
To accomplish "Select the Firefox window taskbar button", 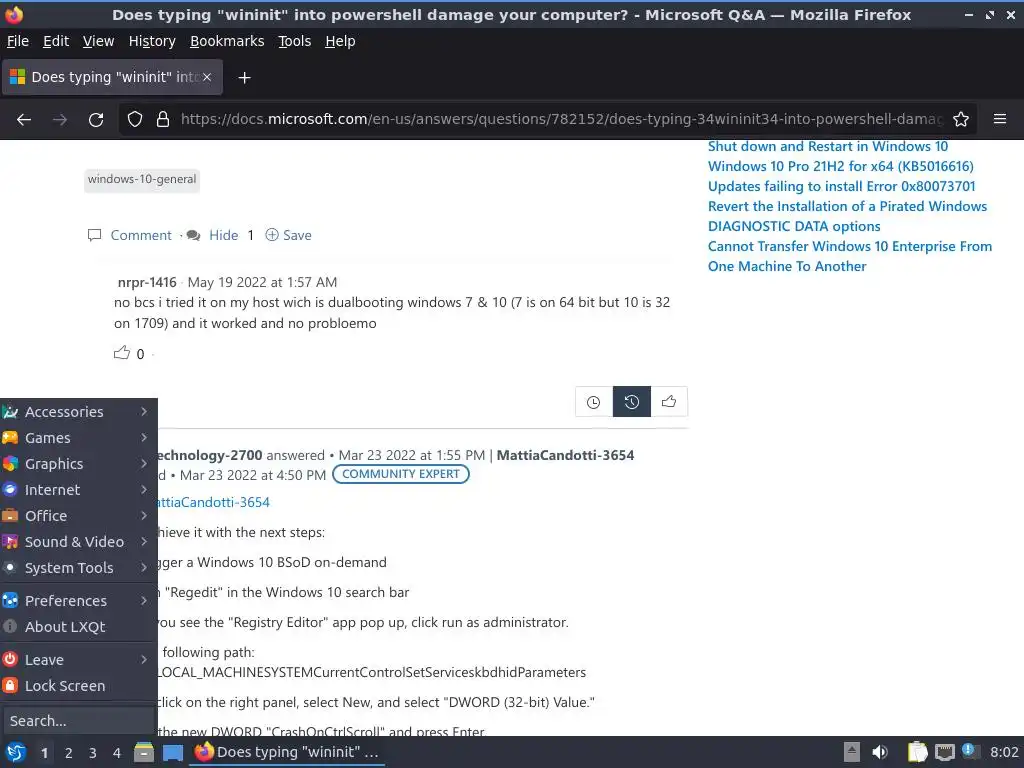I will [x=287, y=752].
